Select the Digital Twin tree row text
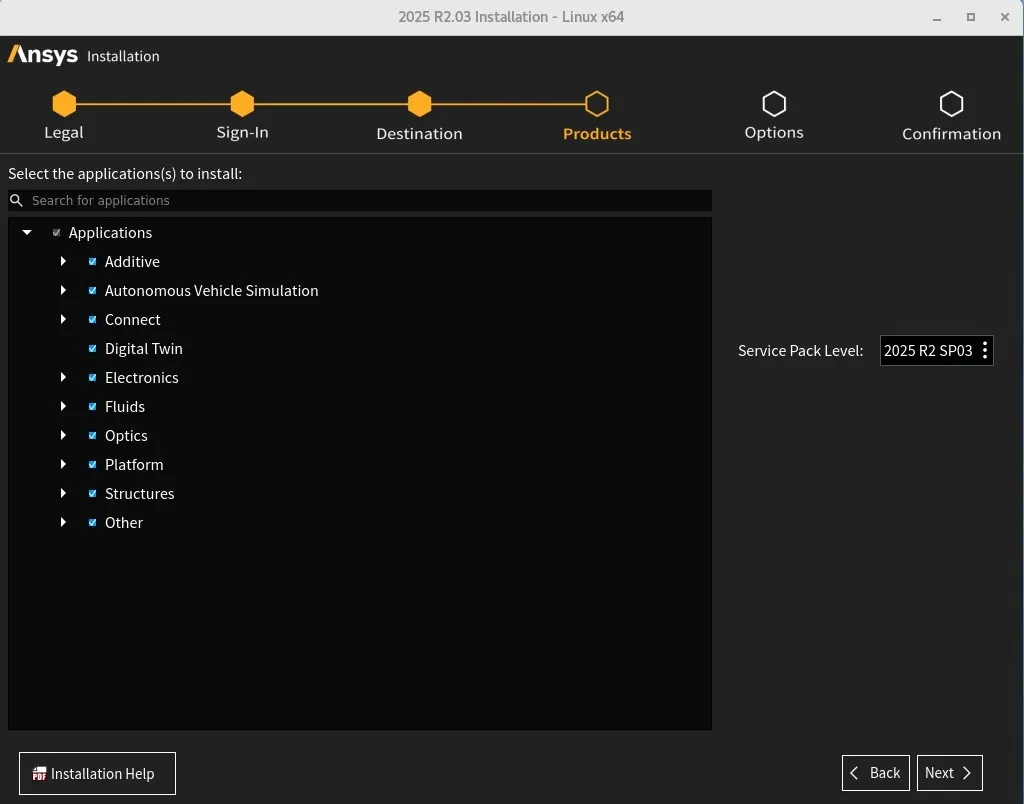 coord(144,348)
